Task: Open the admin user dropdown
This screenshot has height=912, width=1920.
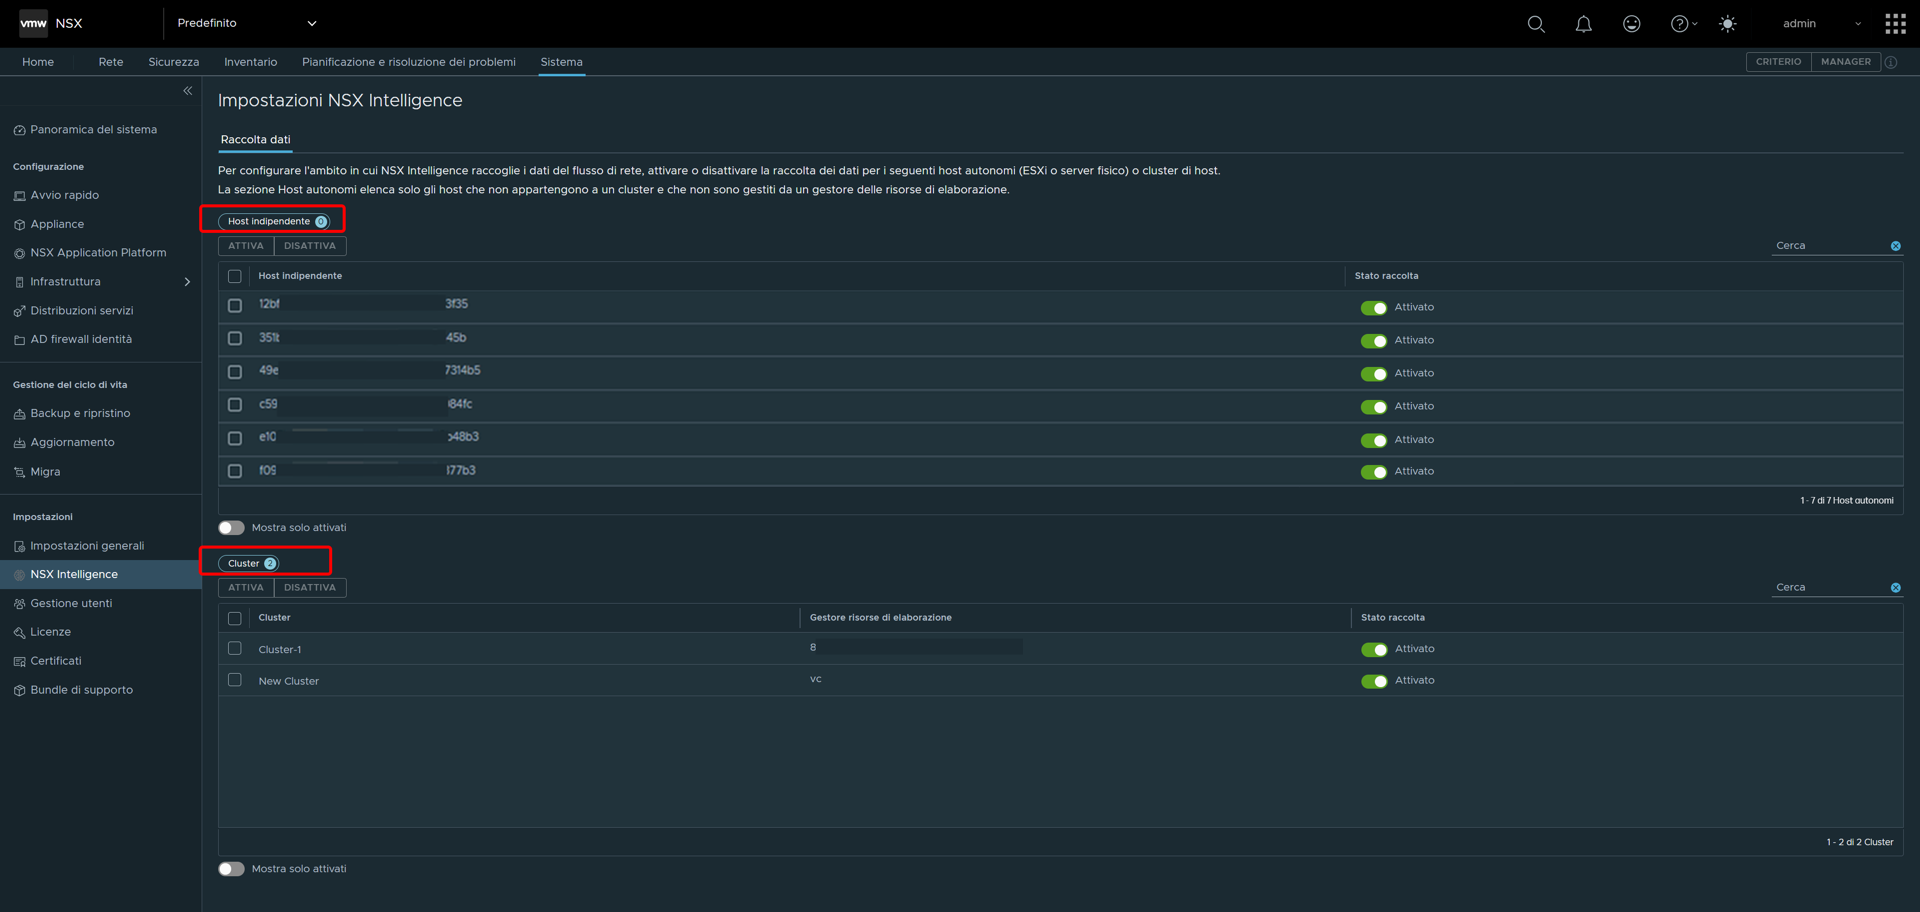Action: (1821, 24)
